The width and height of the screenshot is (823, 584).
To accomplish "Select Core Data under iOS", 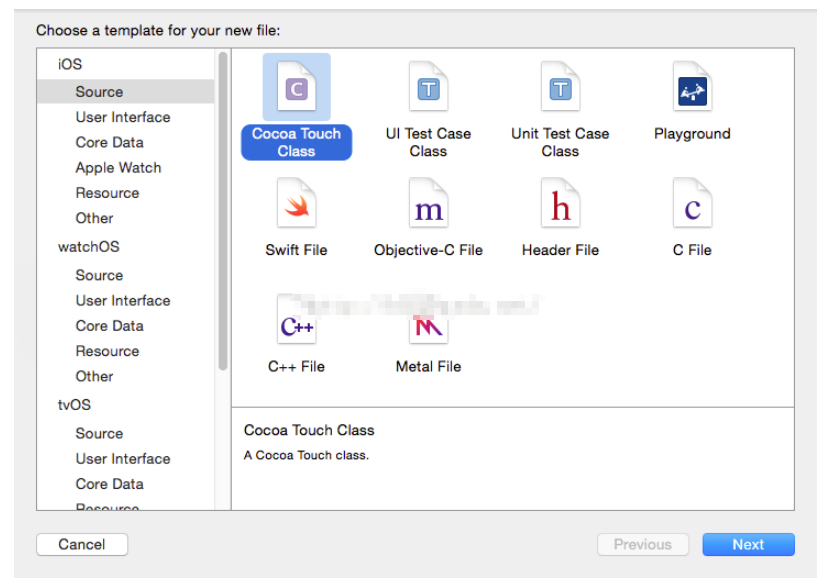I will click(x=109, y=142).
